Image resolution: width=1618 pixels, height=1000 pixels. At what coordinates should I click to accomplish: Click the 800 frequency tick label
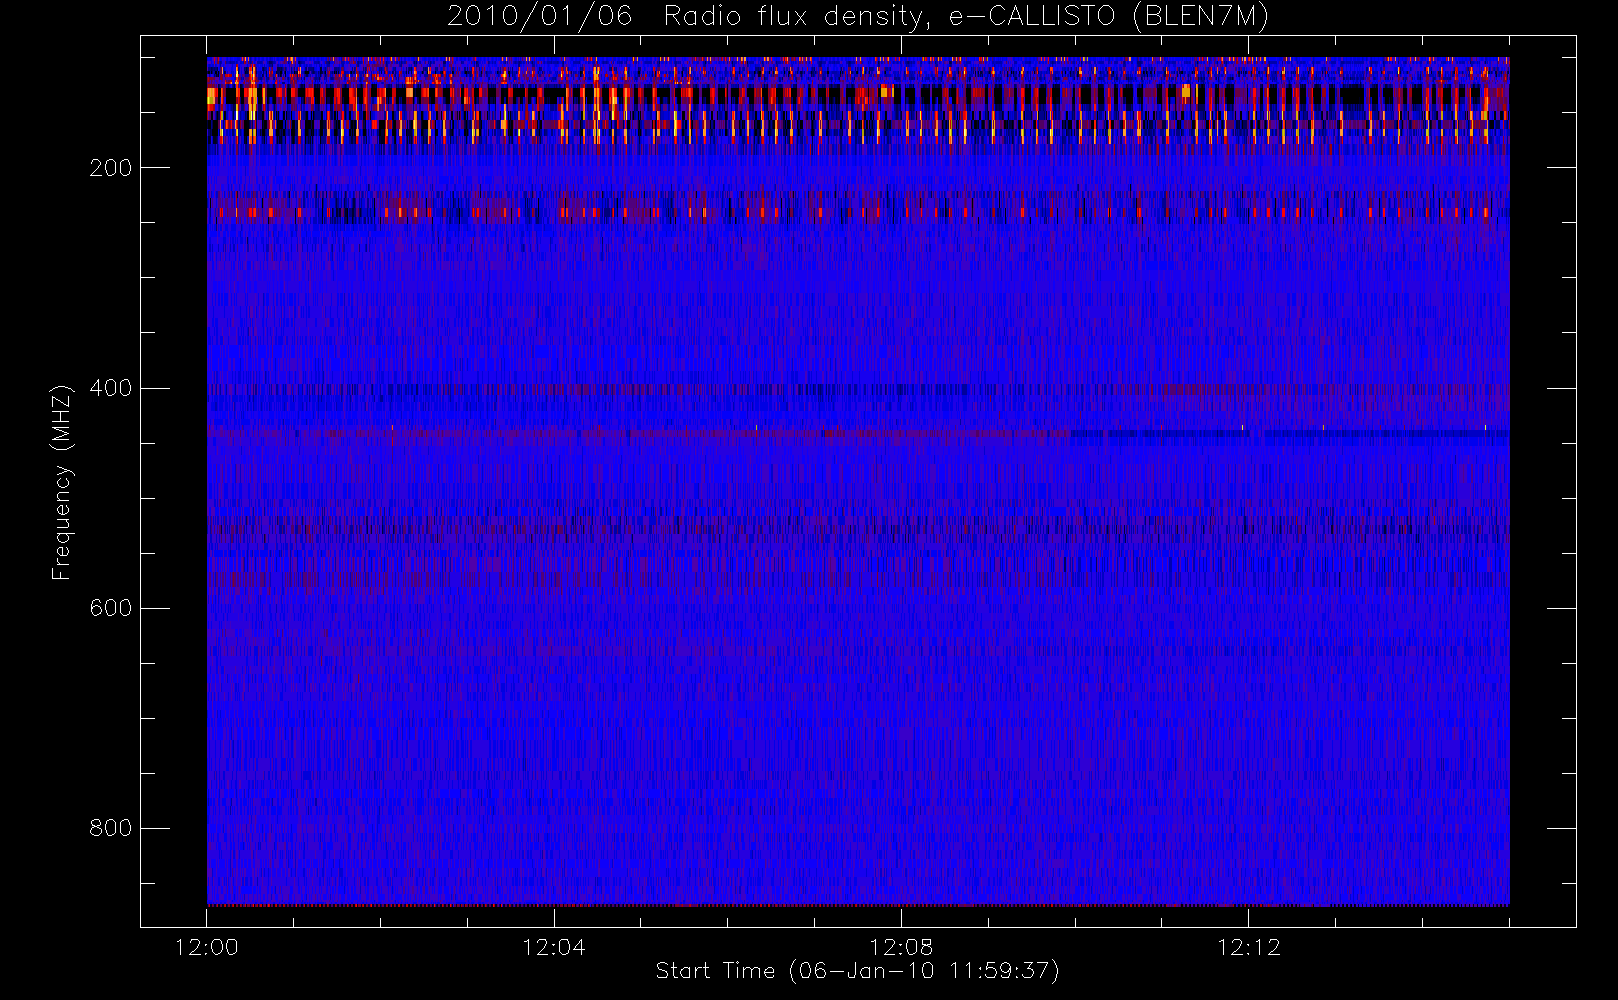(110, 828)
